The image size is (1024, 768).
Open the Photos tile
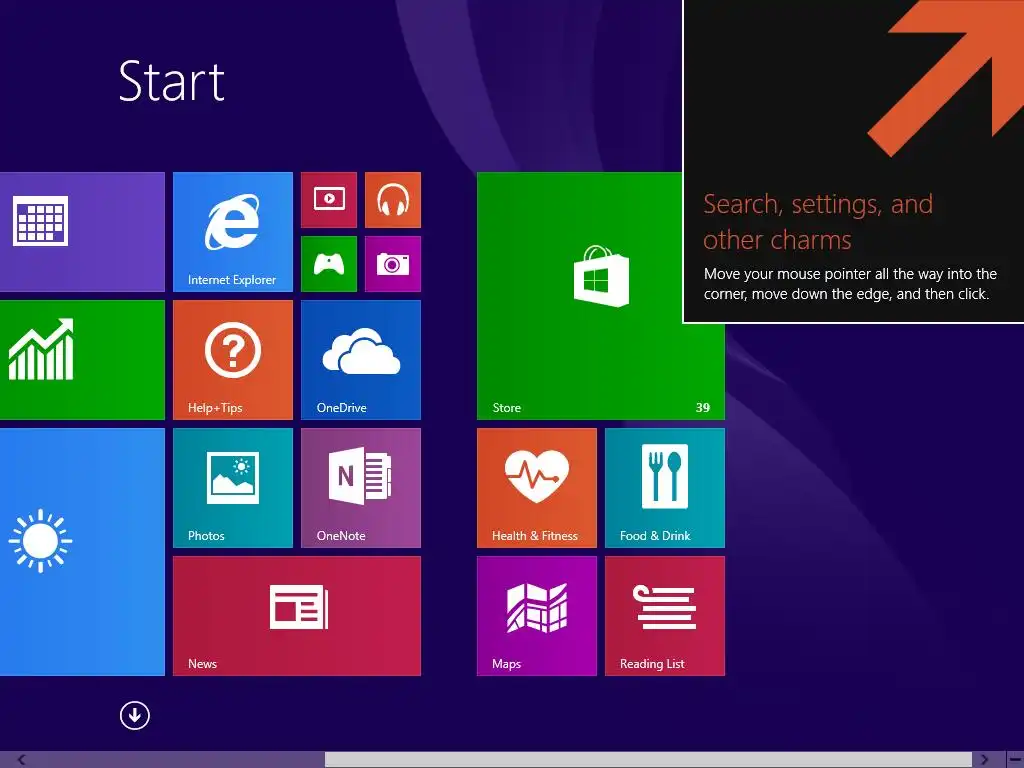(232, 488)
